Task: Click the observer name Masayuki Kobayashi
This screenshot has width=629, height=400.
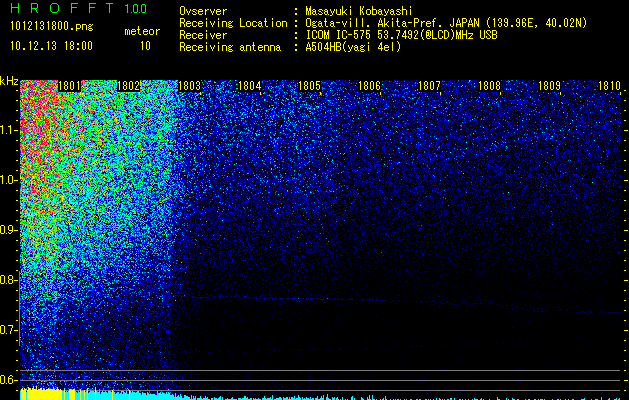Action: 359,11
